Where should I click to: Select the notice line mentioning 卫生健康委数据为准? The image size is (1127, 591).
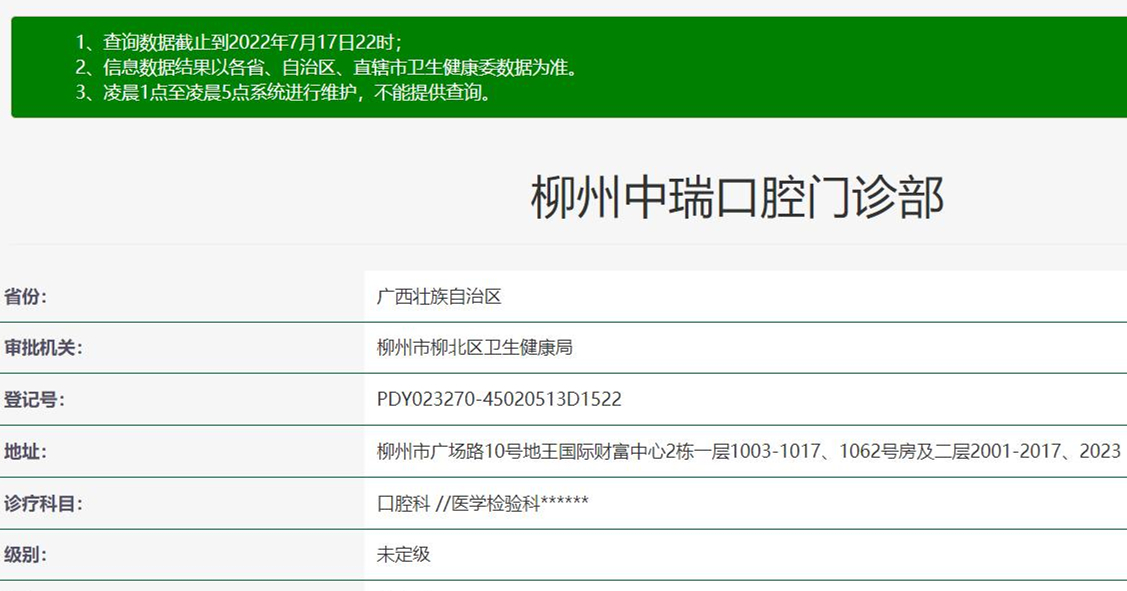pyautogui.click(x=327, y=68)
